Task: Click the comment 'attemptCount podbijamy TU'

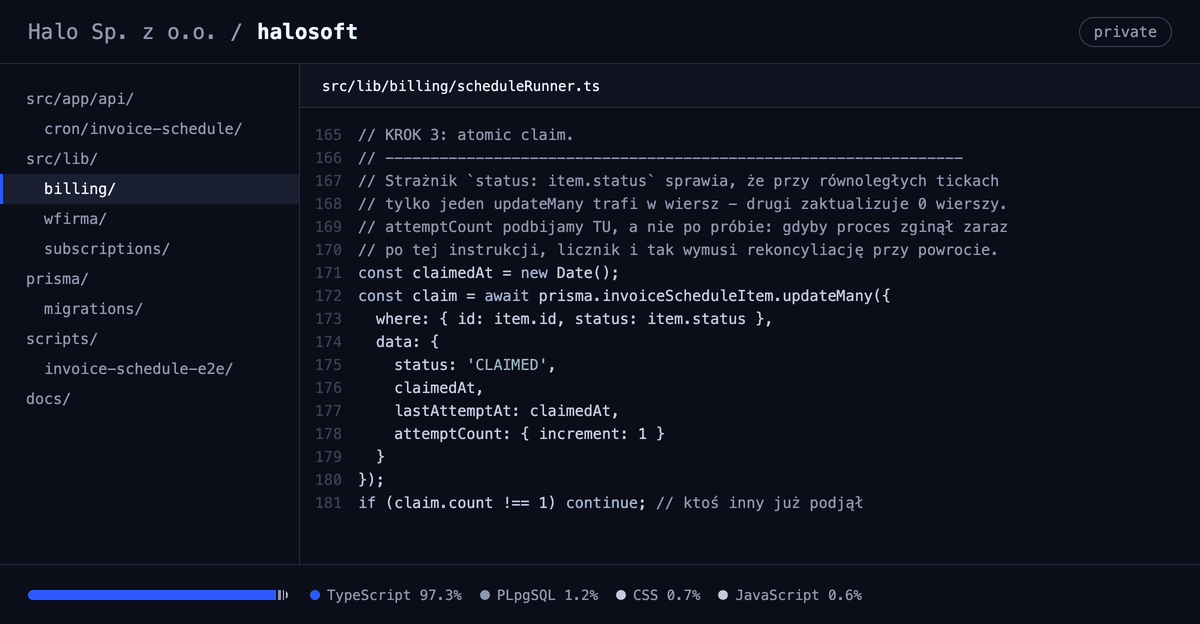Action: click(683, 227)
